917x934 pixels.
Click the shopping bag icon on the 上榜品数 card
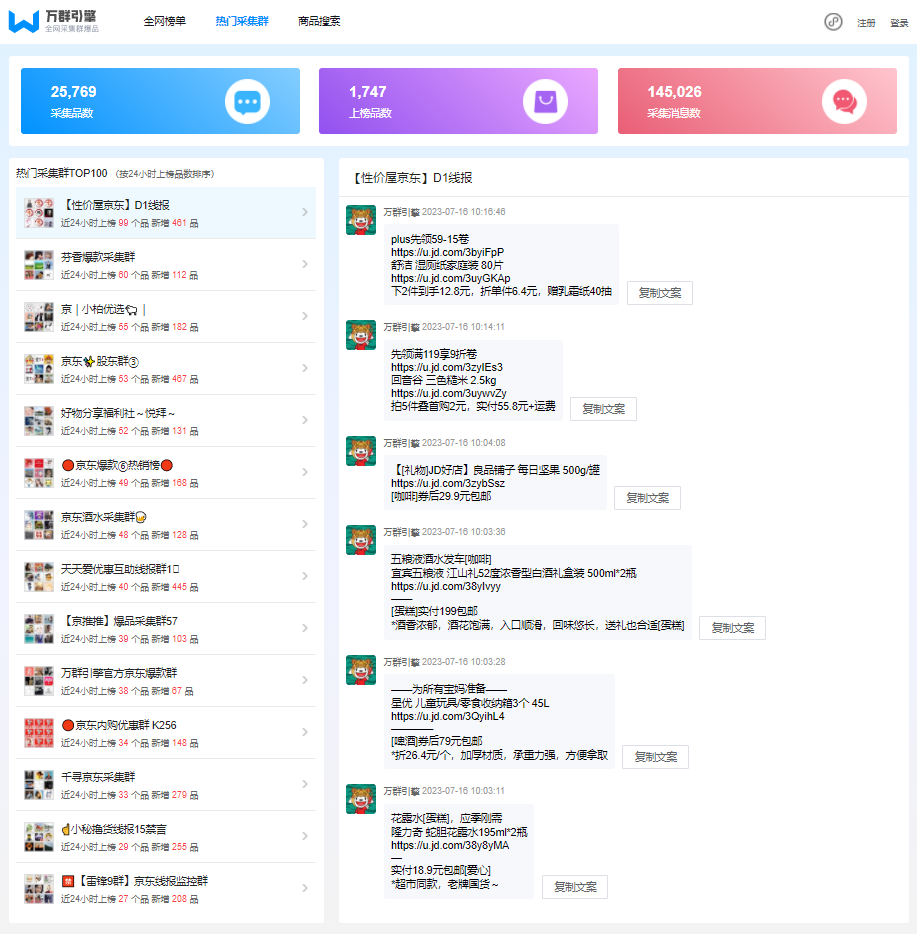click(547, 100)
